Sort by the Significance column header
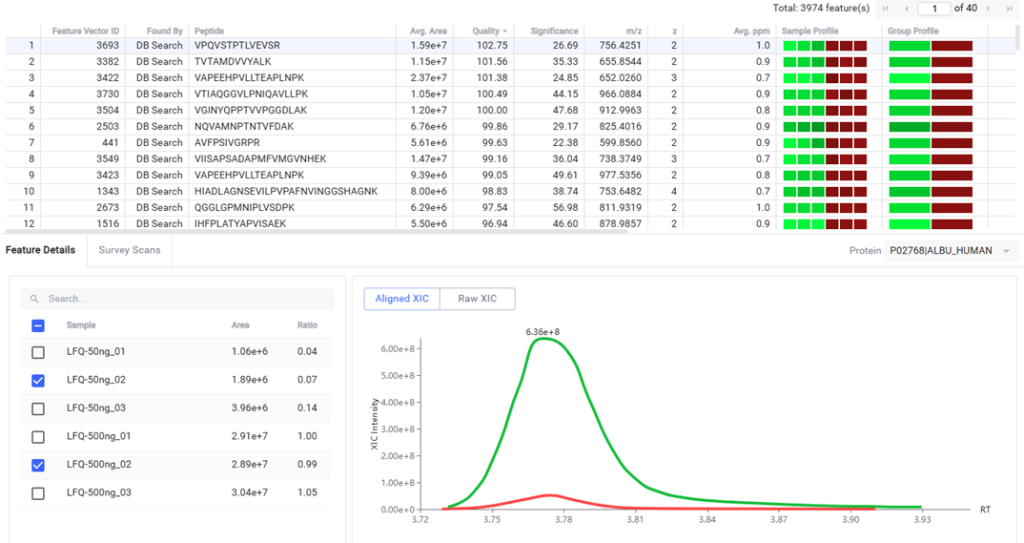Image resolution: width=1024 pixels, height=543 pixels. point(554,31)
